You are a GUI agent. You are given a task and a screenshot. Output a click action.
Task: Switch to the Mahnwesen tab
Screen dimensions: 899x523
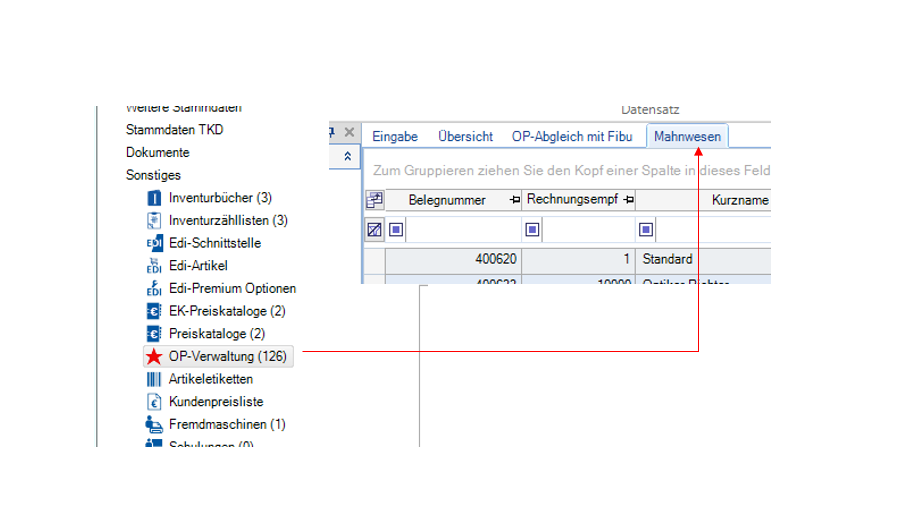[x=687, y=137]
